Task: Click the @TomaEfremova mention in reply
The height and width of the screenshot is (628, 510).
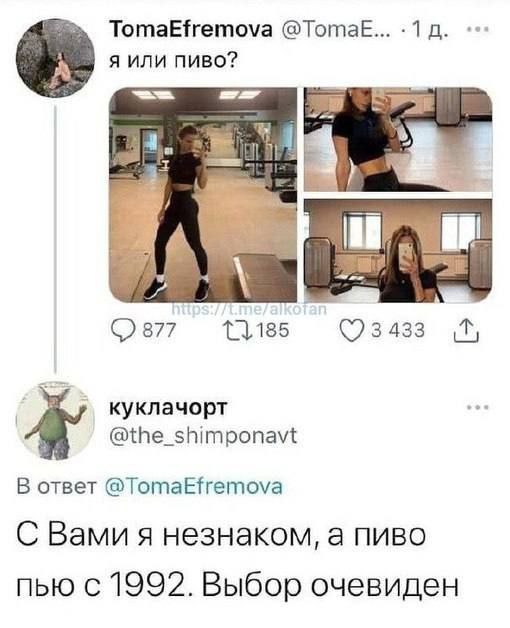Action: coord(194,487)
